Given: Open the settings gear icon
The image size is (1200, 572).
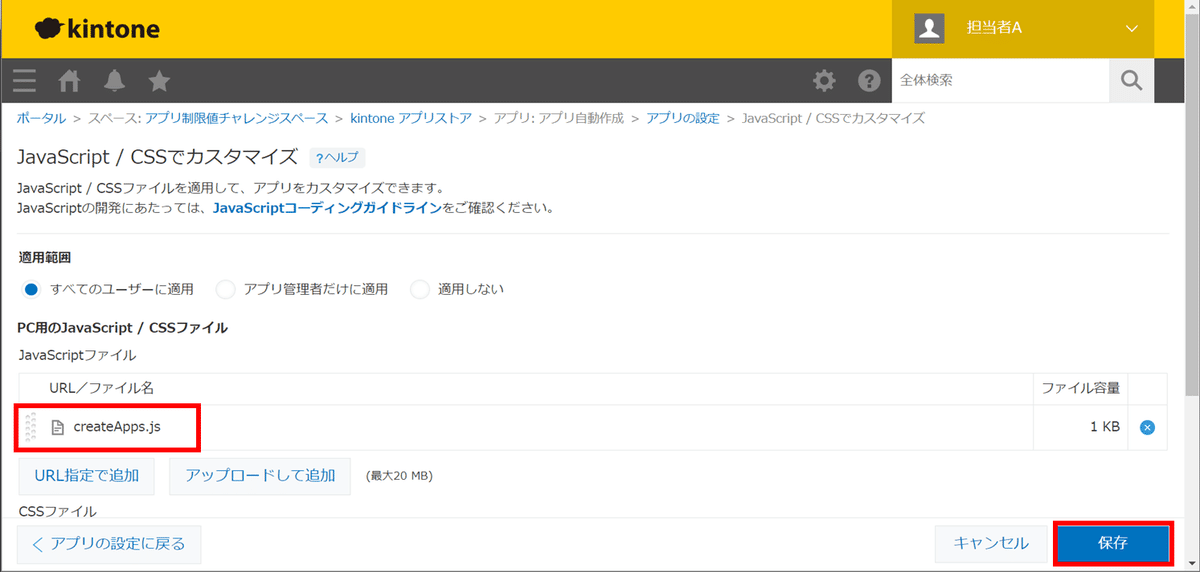Looking at the screenshot, I should pyautogui.click(x=824, y=81).
